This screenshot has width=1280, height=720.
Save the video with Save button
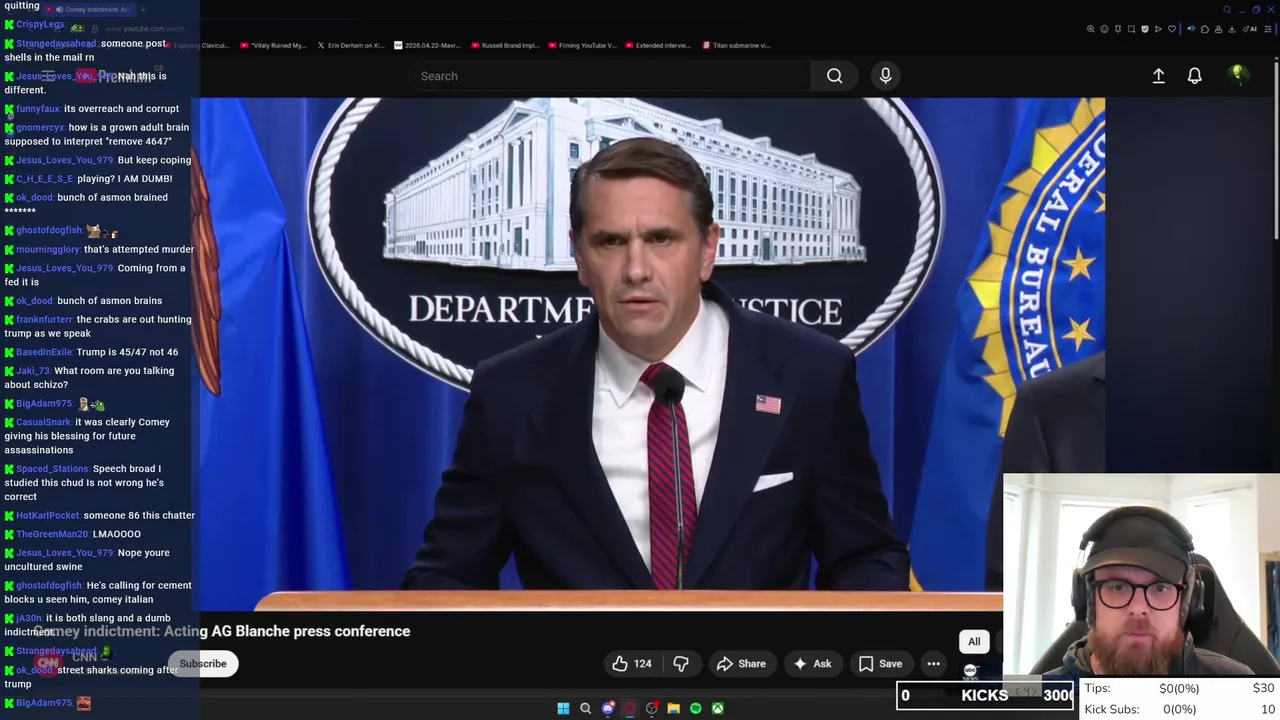[881, 664]
